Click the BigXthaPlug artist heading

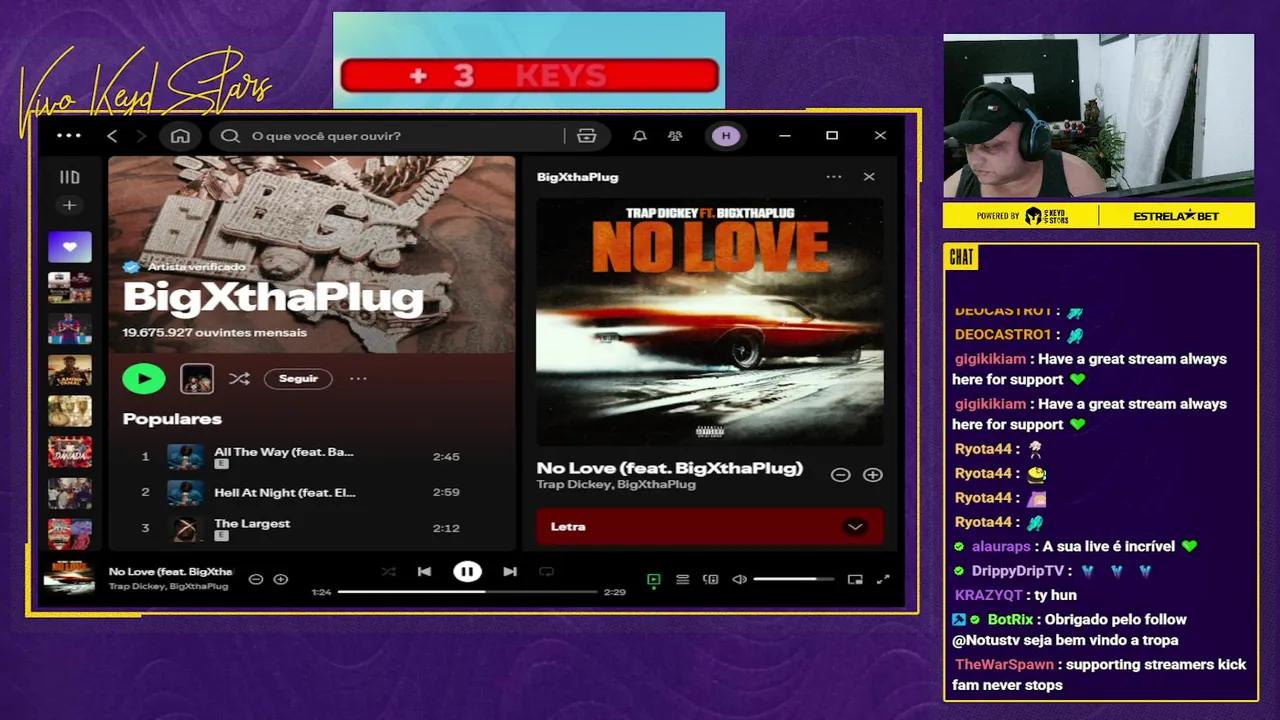(x=273, y=297)
